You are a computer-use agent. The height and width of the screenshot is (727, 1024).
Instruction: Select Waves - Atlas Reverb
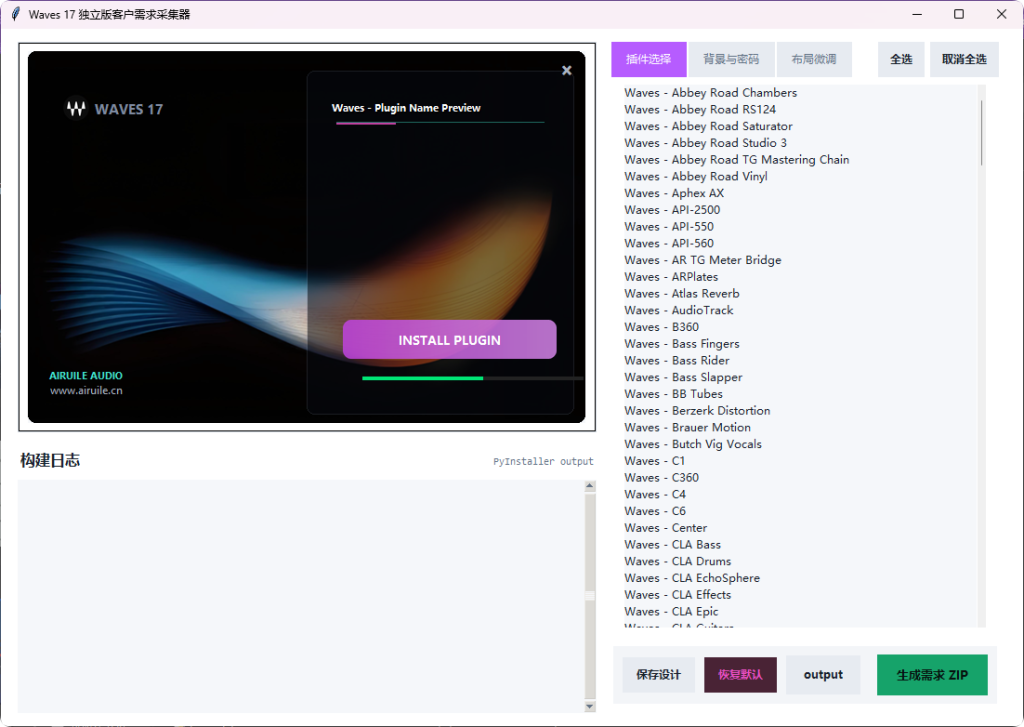click(682, 294)
